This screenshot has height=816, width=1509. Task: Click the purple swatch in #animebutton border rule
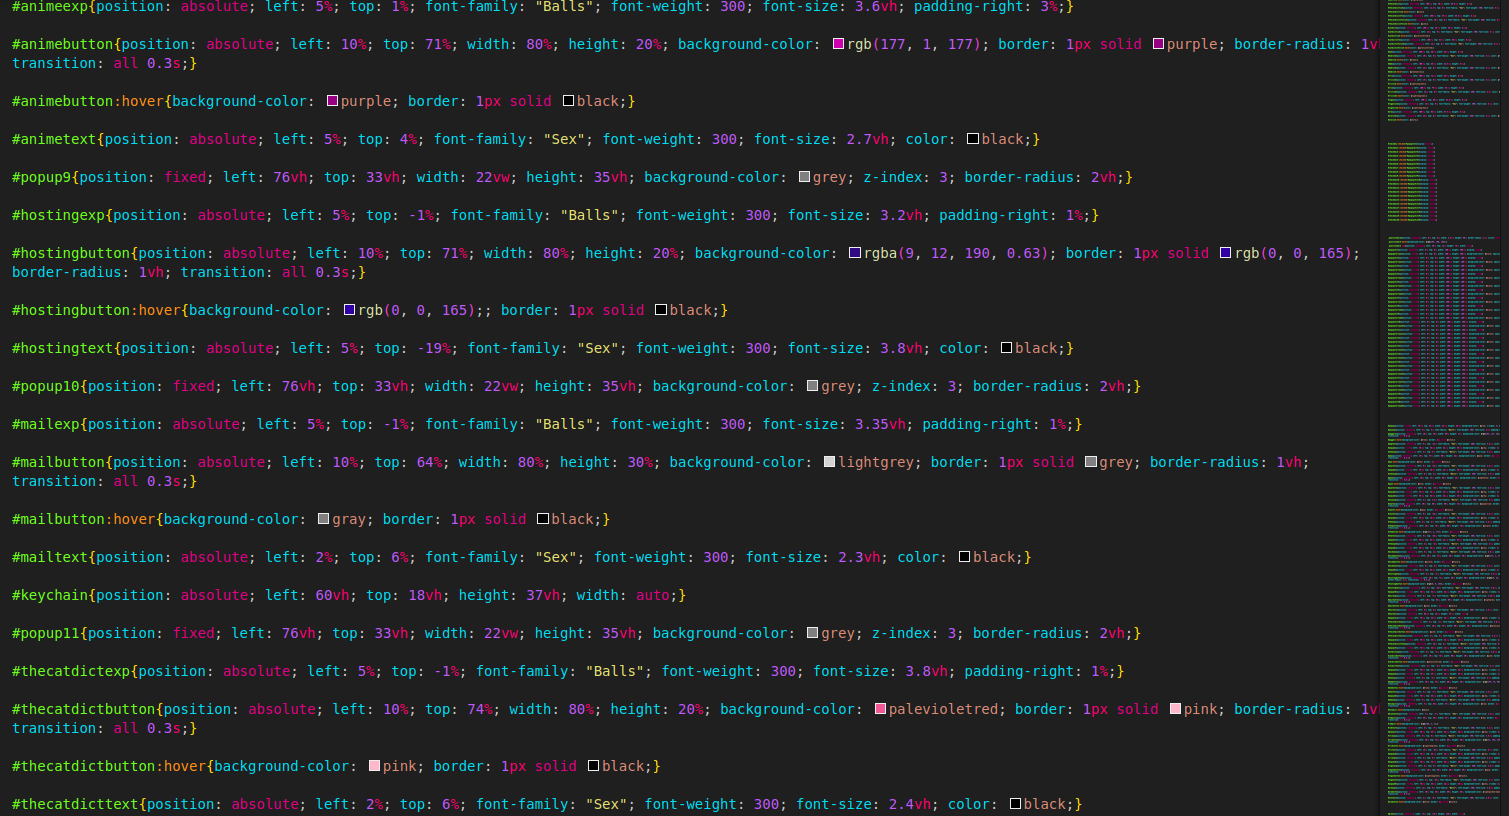pyautogui.click(x=1160, y=44)
